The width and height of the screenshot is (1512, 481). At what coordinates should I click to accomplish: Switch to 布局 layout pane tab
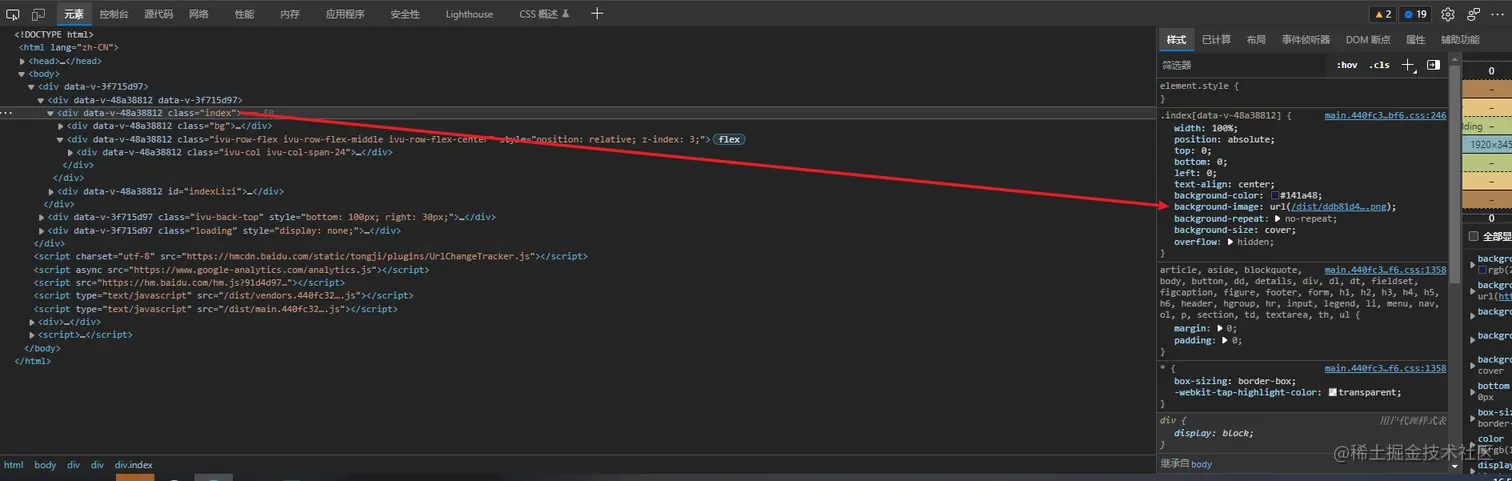(1256, 40)
